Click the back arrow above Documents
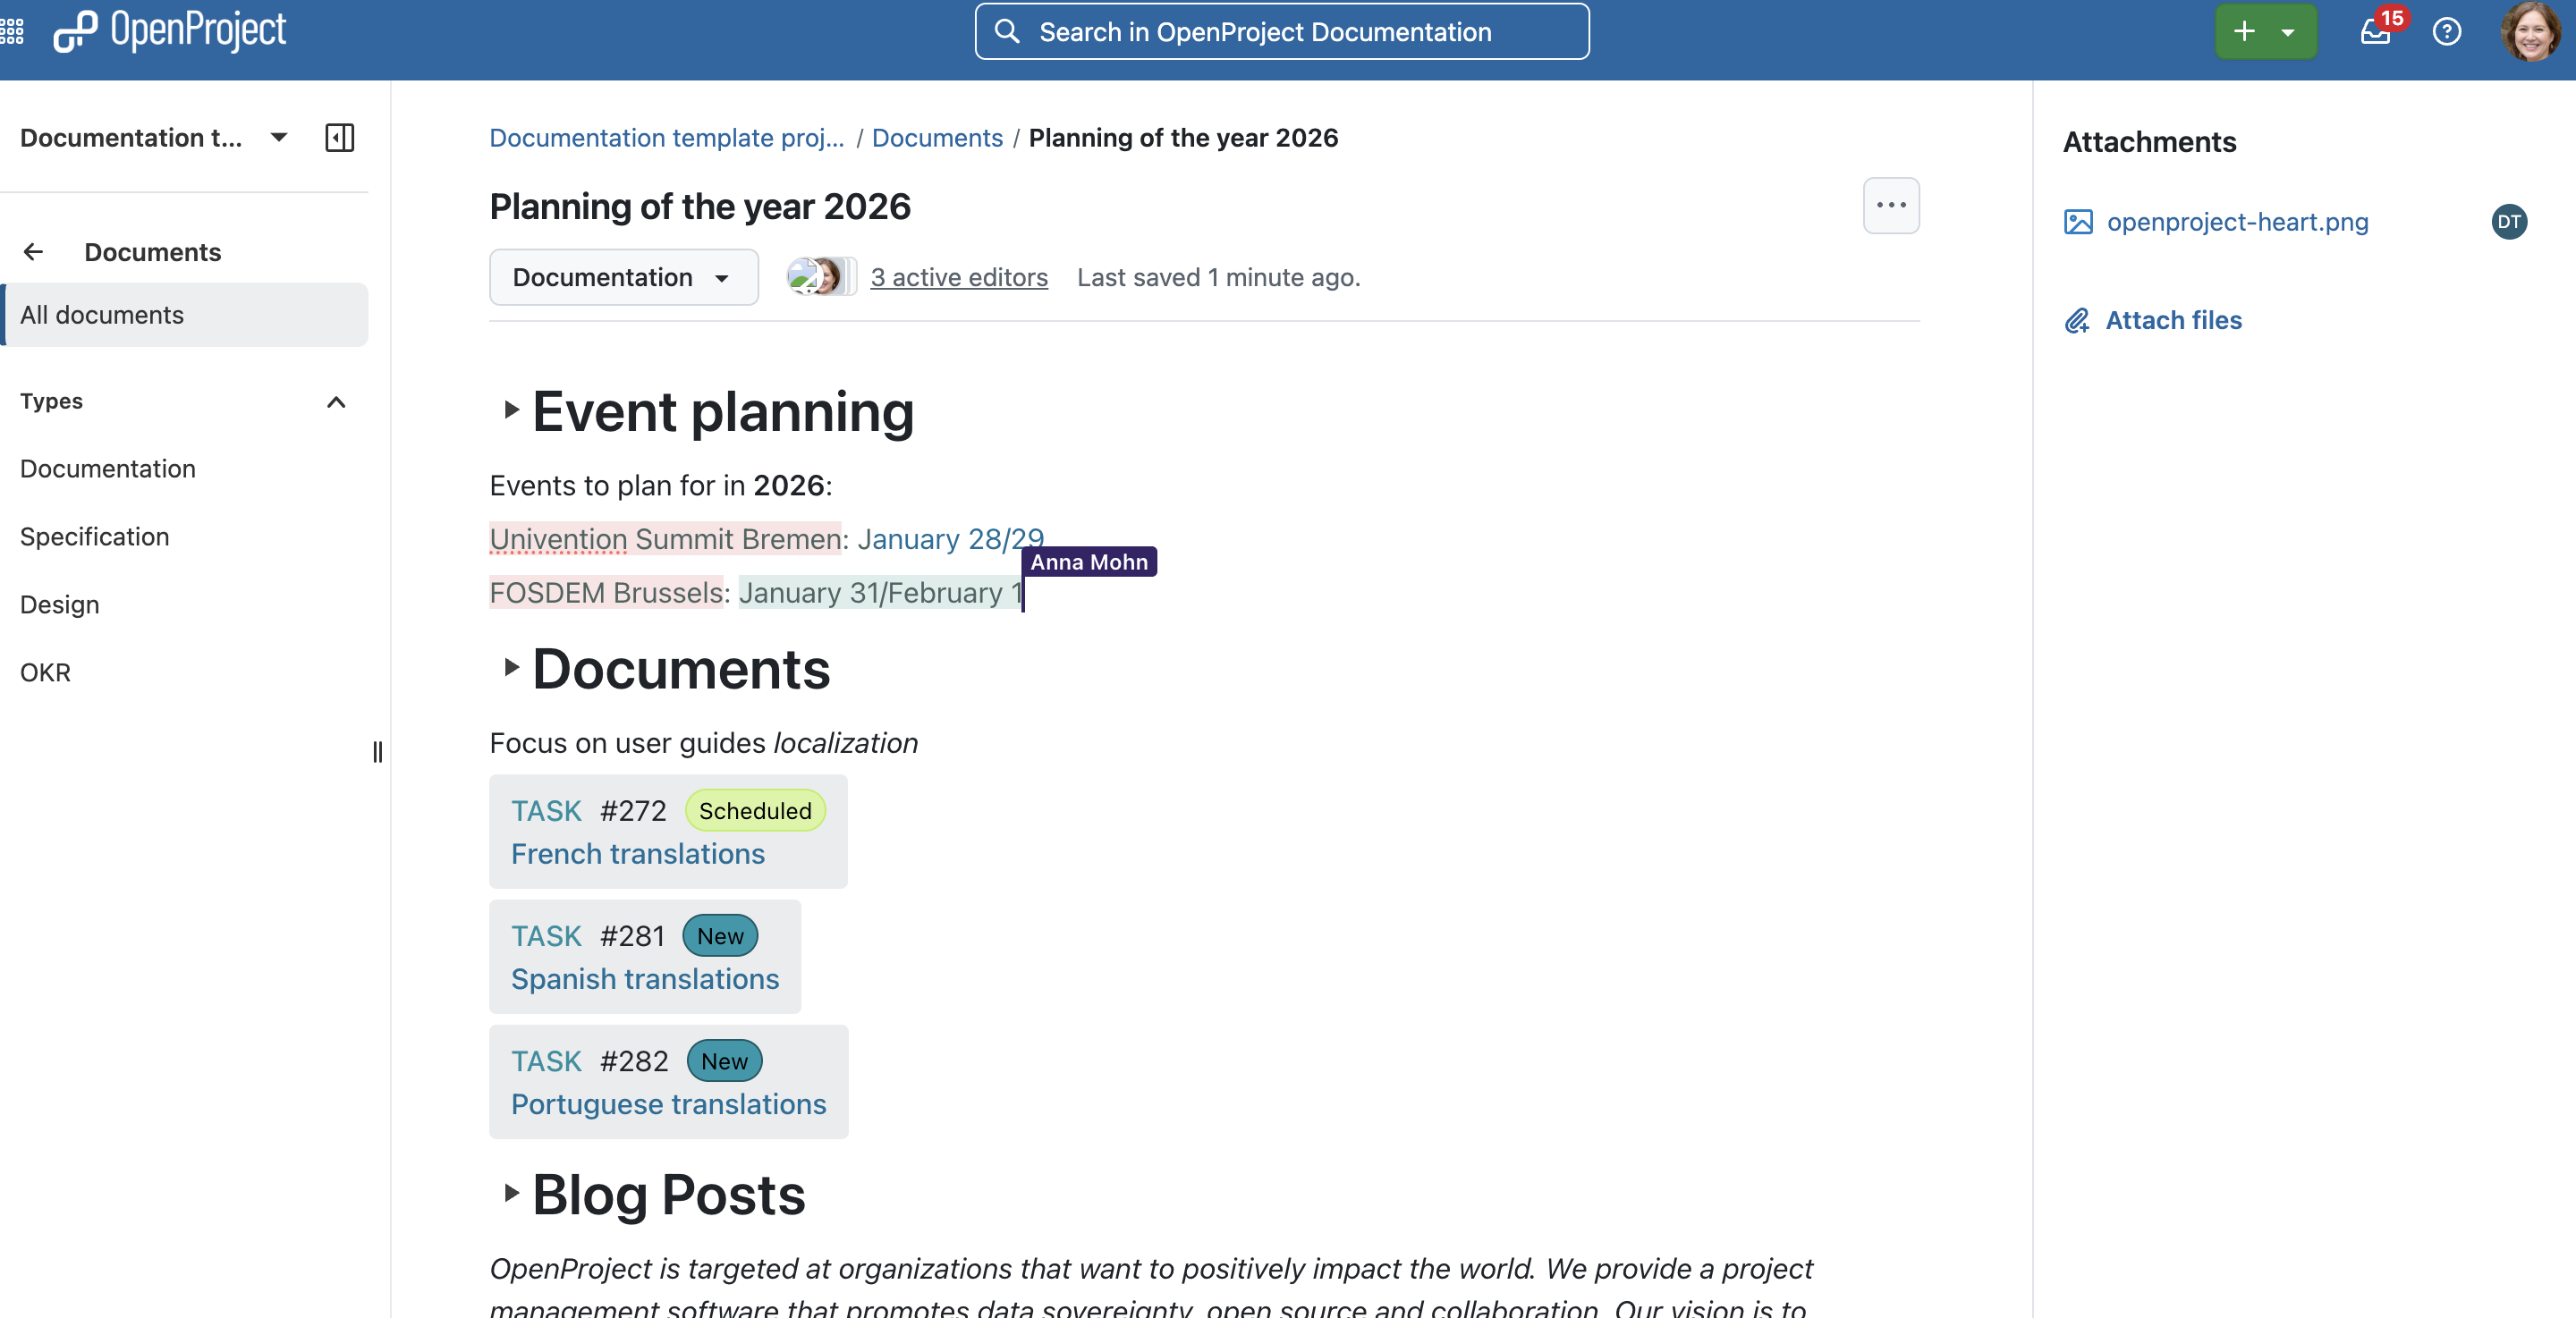 point(33,251)
